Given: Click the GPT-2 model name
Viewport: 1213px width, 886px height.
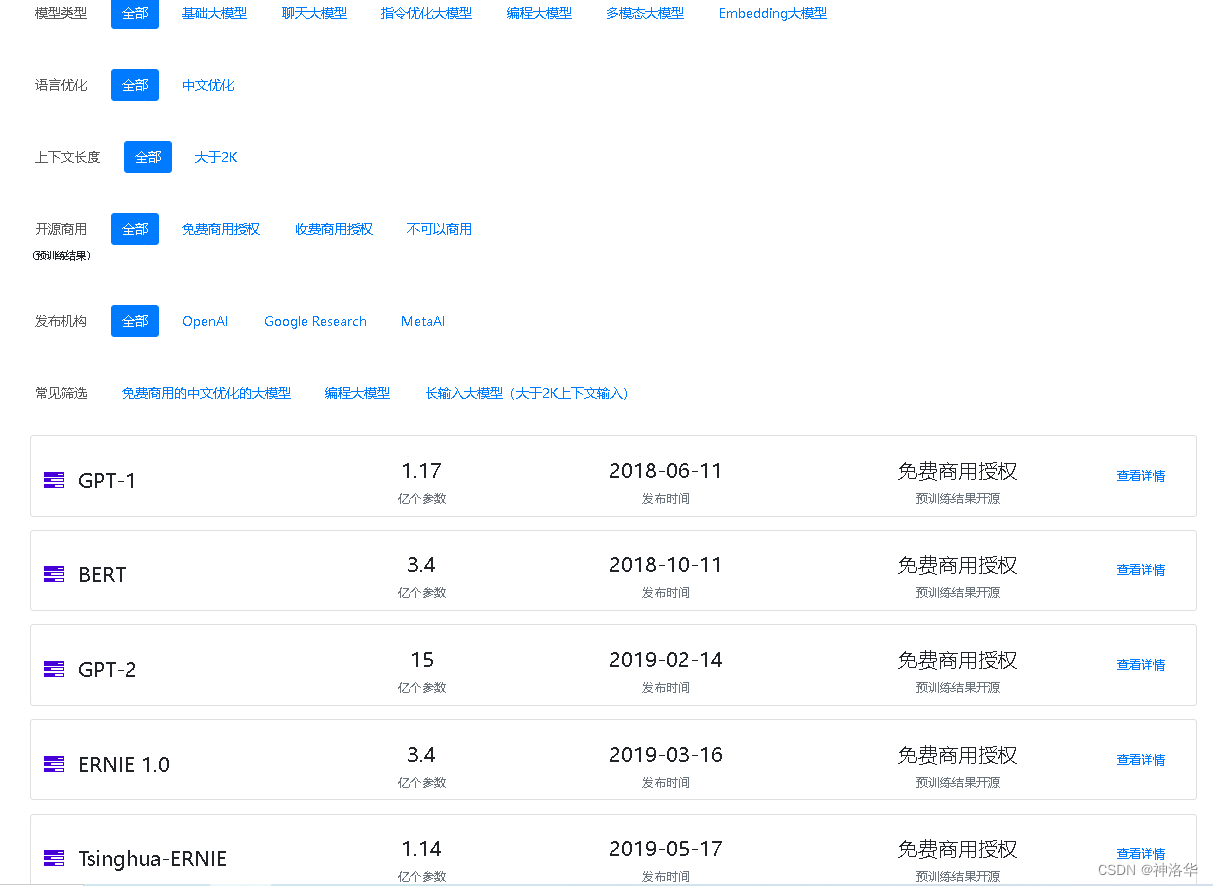Looking at the screenshot, I should pos(107,670).
